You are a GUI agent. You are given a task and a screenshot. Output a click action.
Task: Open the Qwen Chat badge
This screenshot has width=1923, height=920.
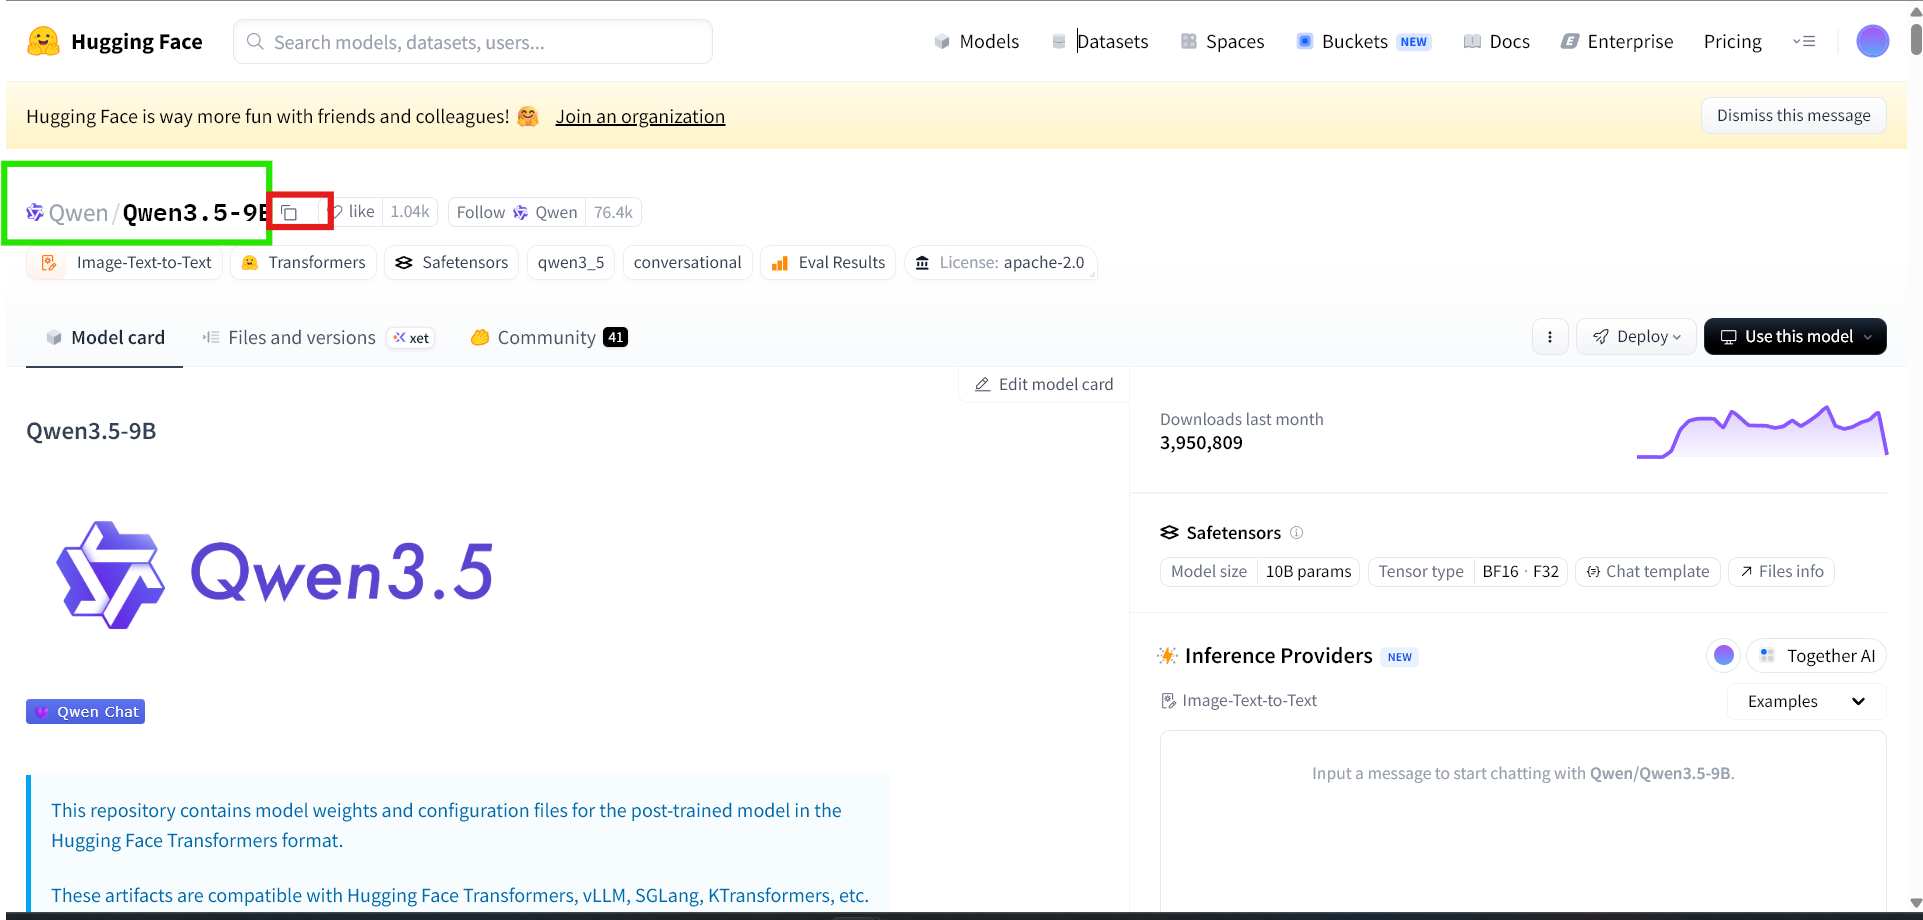coord(86,712)
